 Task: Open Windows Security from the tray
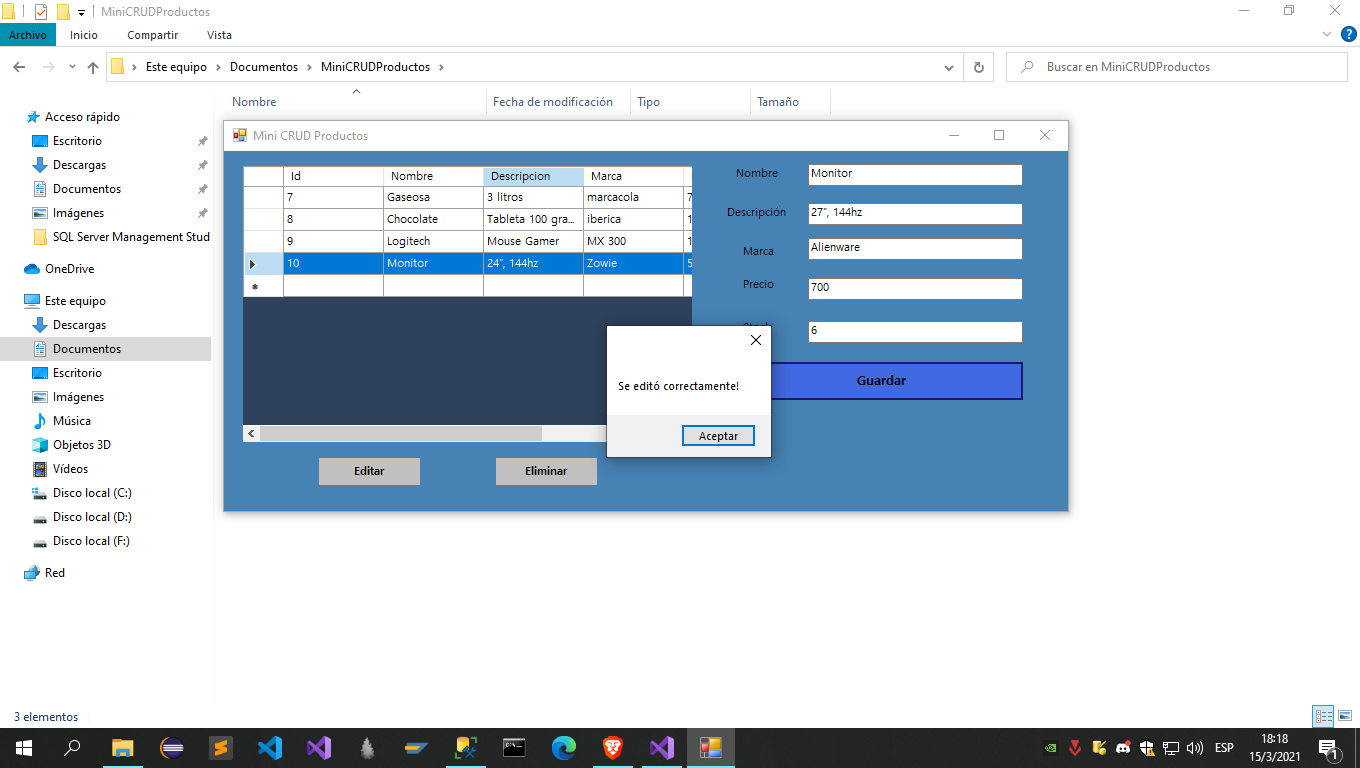tap(1147, 747)
